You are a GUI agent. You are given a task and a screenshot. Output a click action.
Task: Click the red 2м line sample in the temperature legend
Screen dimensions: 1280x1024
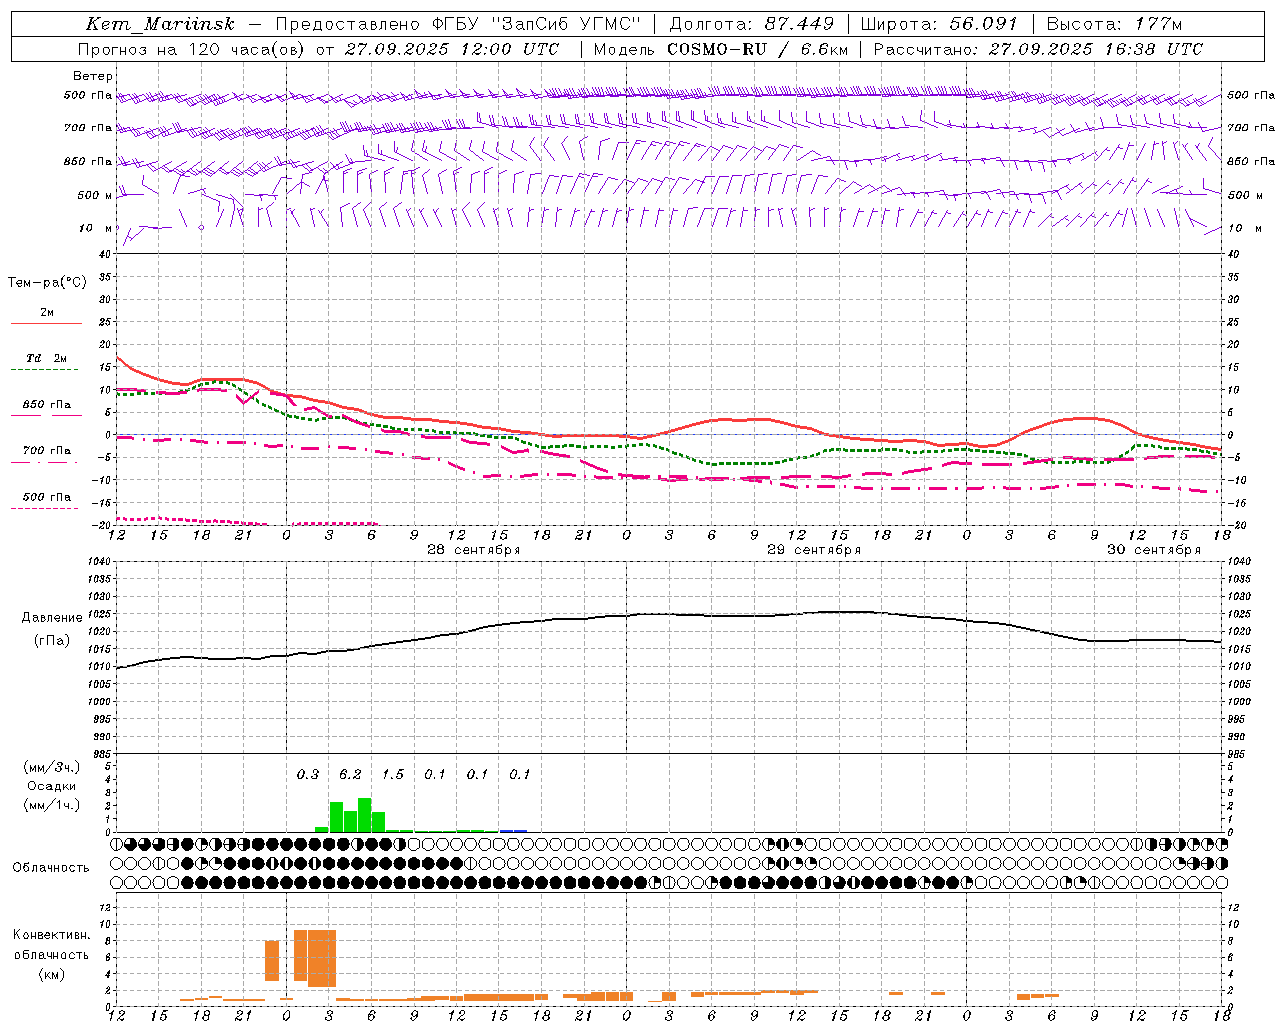[x=47, y=324]
